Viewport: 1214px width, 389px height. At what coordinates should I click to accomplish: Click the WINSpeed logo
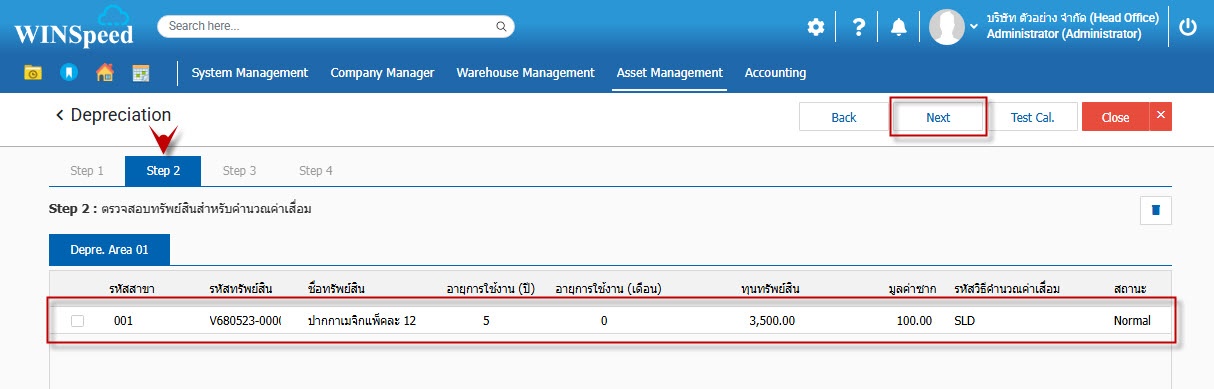[75, 27]
